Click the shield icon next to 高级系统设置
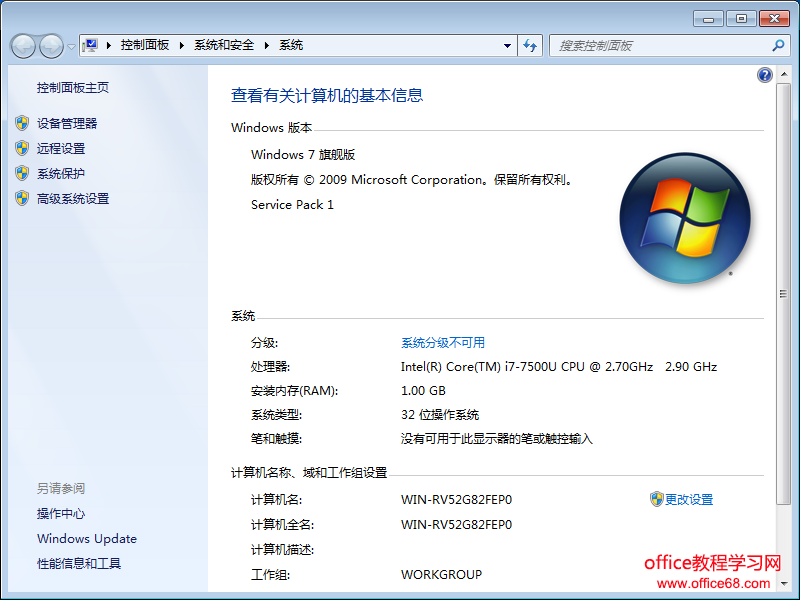The width and height of the screenshot is (800, 600). click(x=22, y=198)
